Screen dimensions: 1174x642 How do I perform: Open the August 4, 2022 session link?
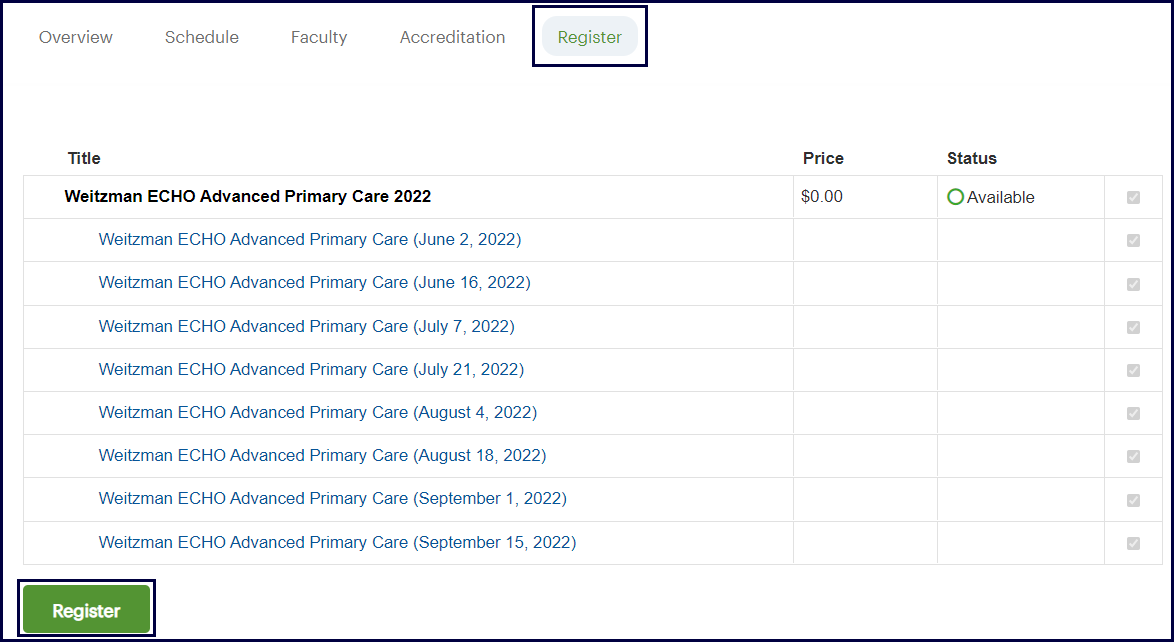point(317,412)
